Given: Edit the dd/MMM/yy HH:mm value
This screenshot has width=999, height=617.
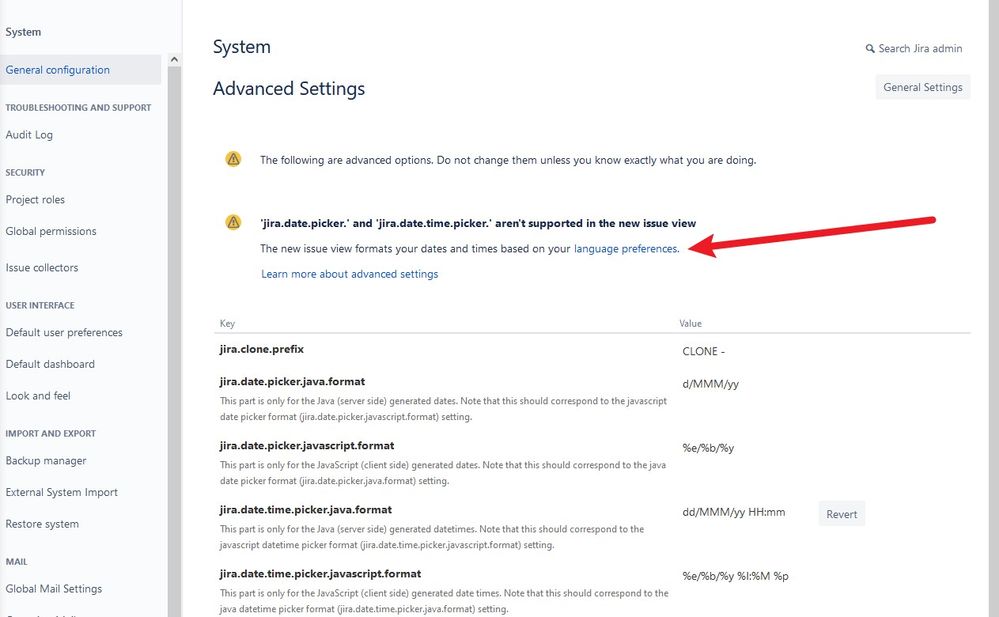Looking at the screenshot, I should pos(733,512).
